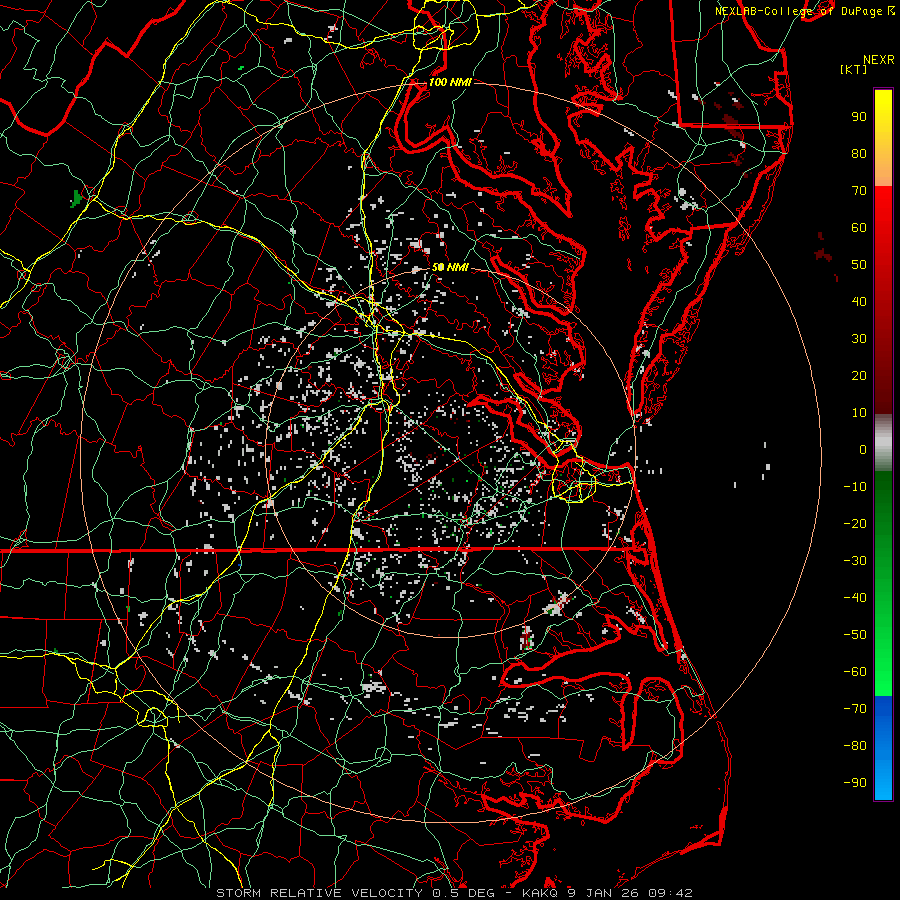Click the positive 60 knot scale label
The height and width of the screenshot is (900, 900).
point(859,227)
